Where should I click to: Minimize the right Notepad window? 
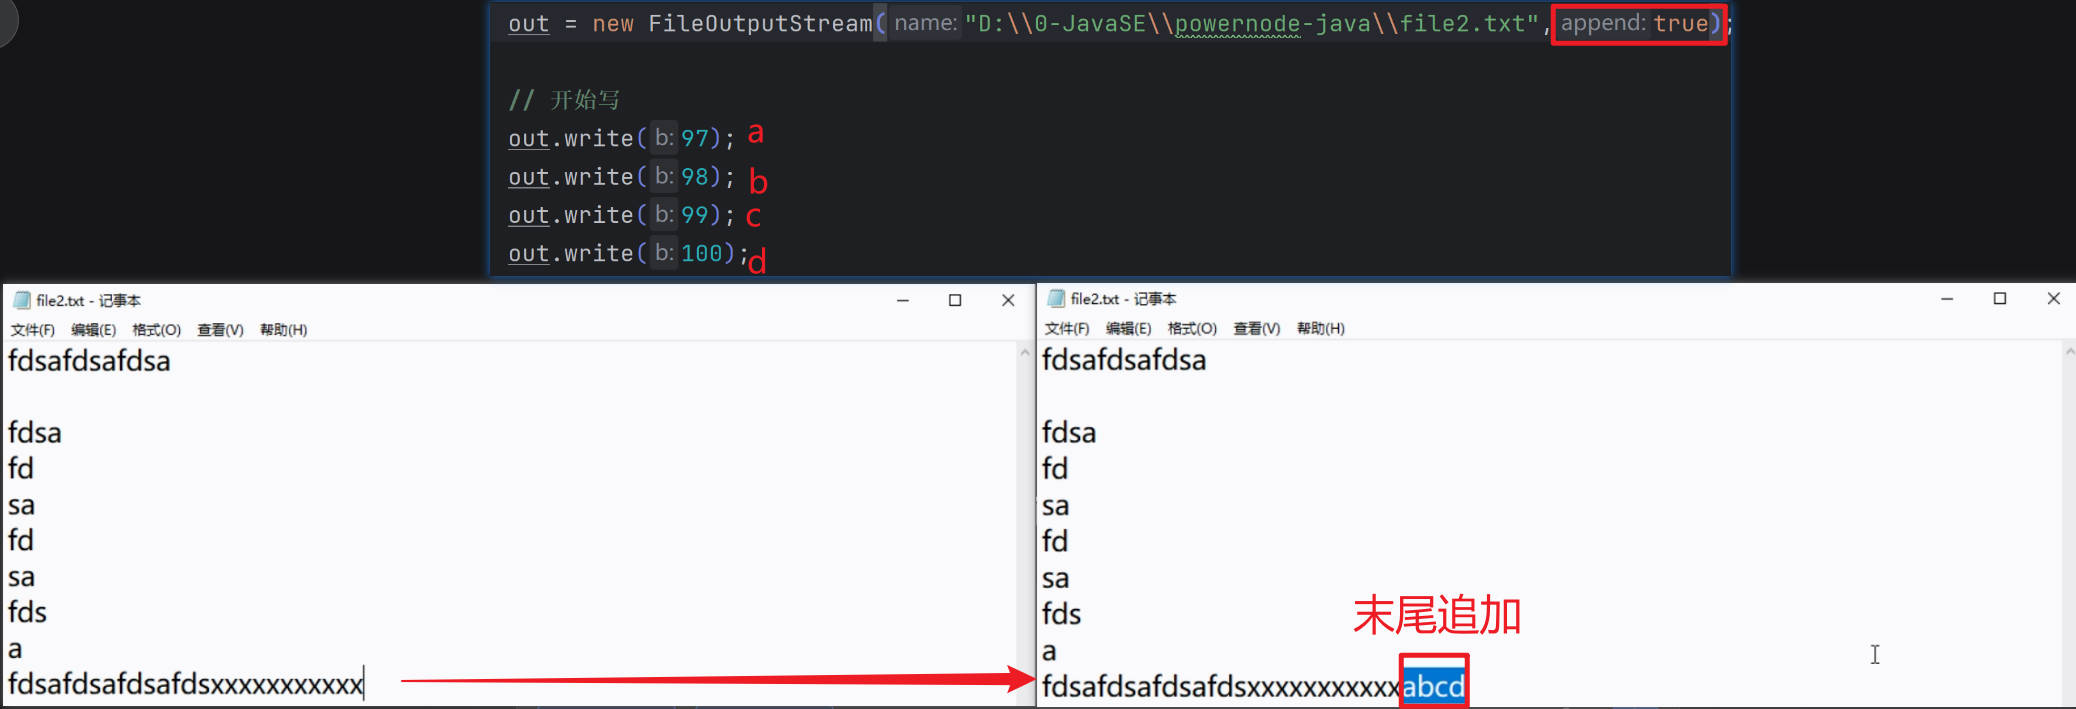coord(1947,298)
